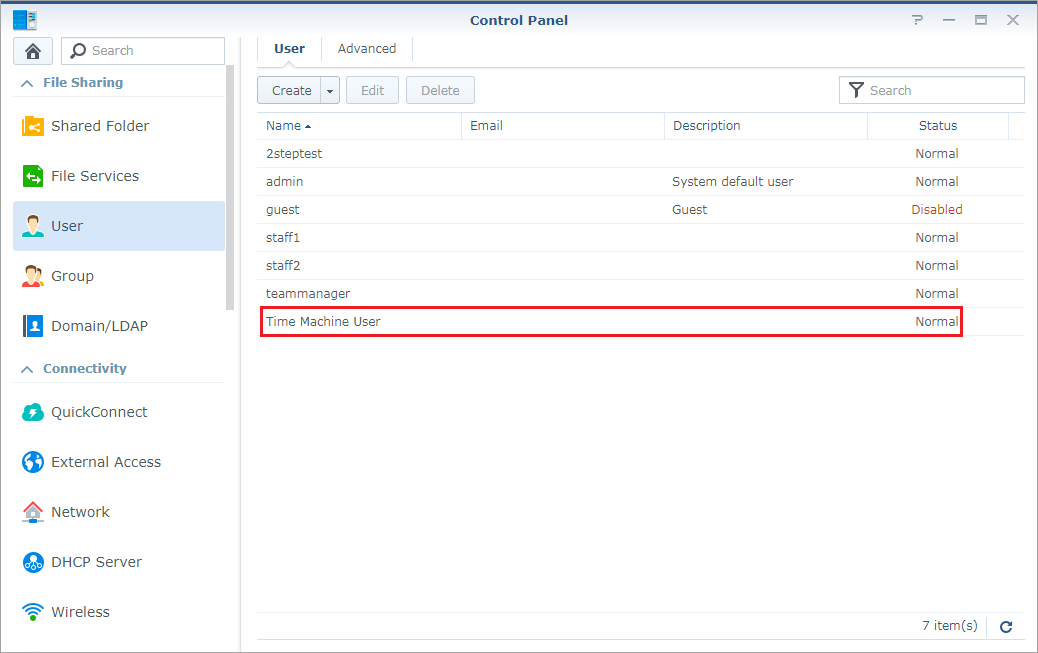Collapse the File Sharing section
This screenshot has width=1038, height=653.
click(x=27, y=83)
